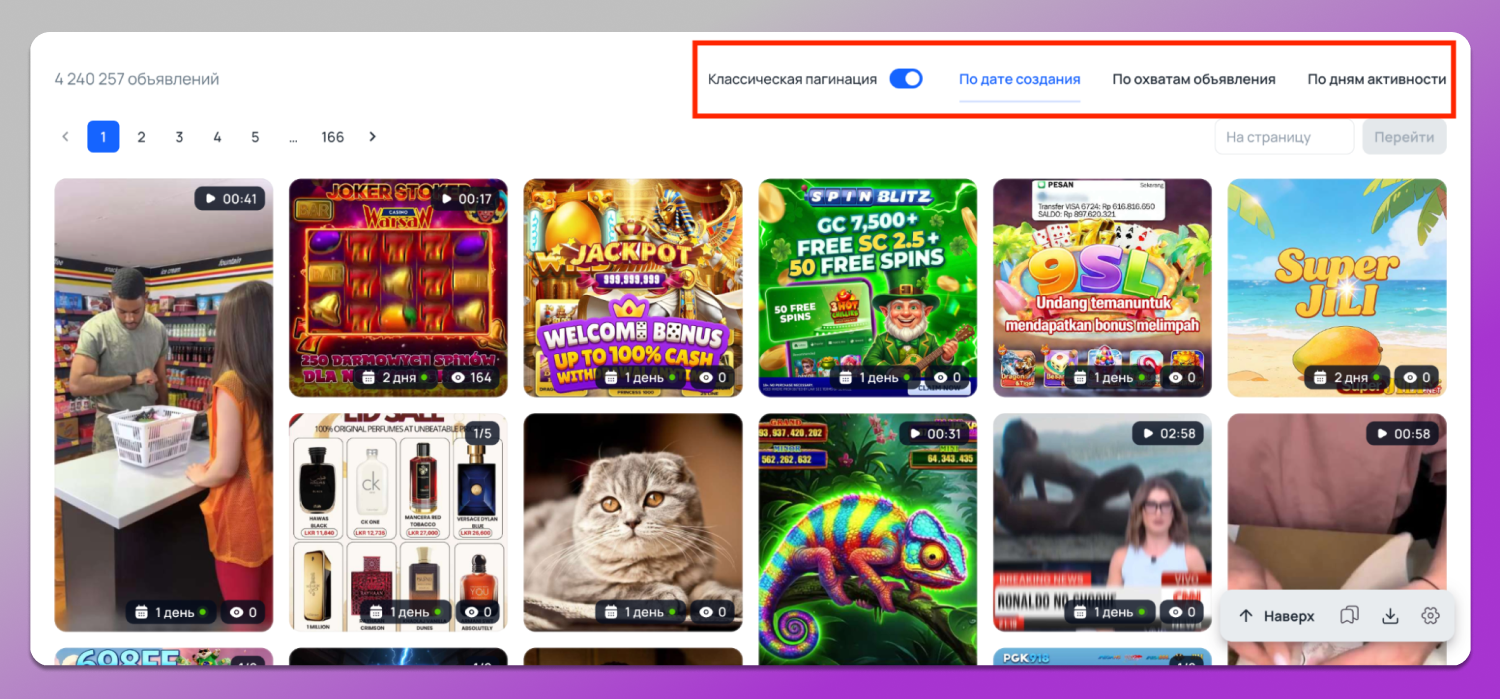Click the 00:17 video badge on Joker Stoker ad

(465, 199)
